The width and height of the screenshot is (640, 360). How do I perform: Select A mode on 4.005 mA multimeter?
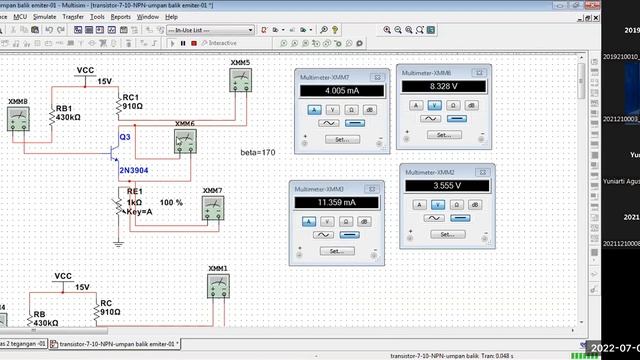[314, 110]
